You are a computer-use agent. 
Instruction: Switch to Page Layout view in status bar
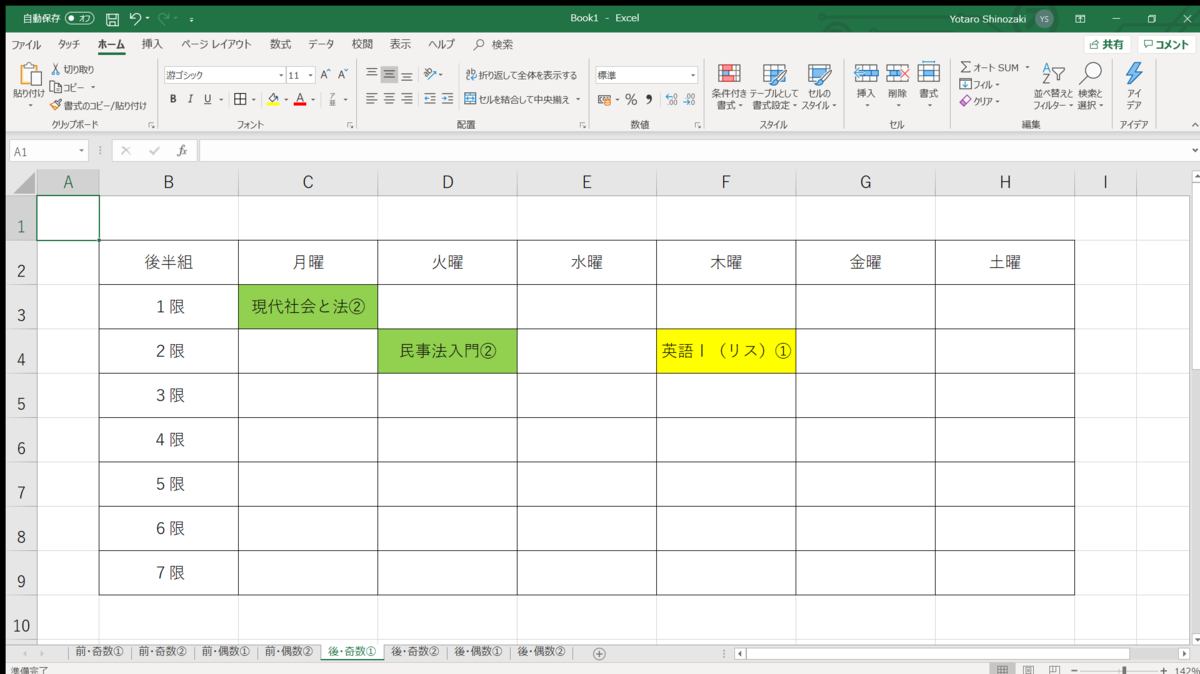(x=1028, y=668)
